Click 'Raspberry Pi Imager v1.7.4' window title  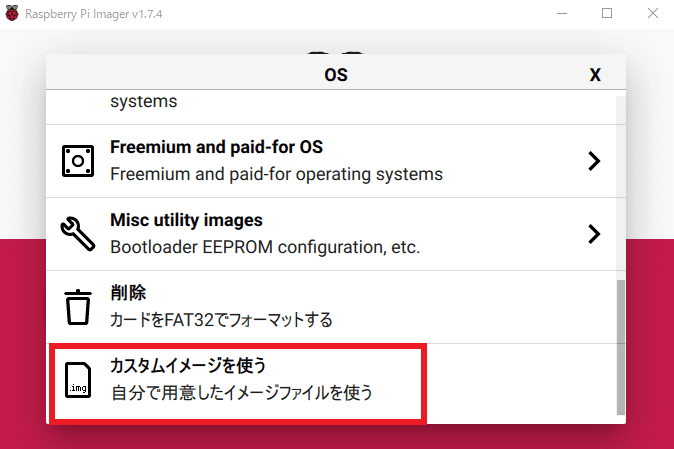(x=94, y=14)
